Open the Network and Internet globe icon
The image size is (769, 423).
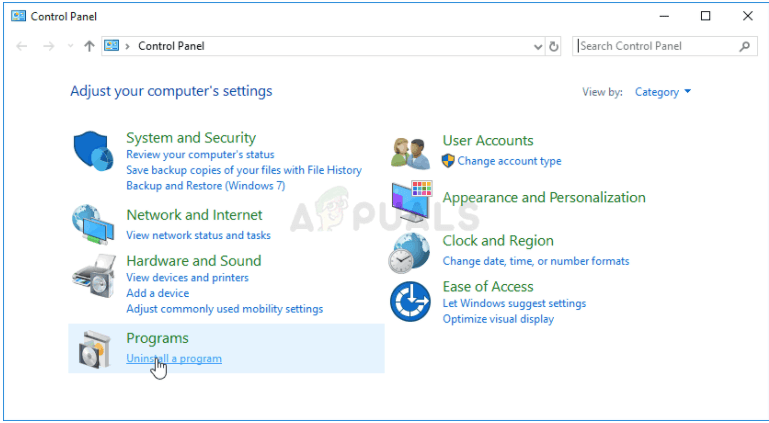[x=93, y=225]
